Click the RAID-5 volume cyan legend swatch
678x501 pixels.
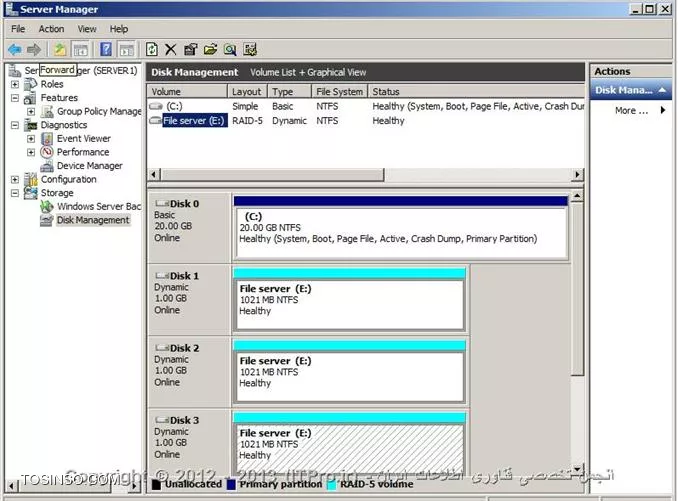pos(332,485)
